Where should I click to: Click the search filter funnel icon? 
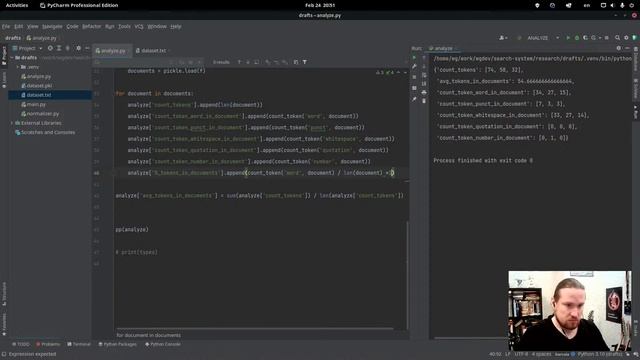[x=304, y=62]
